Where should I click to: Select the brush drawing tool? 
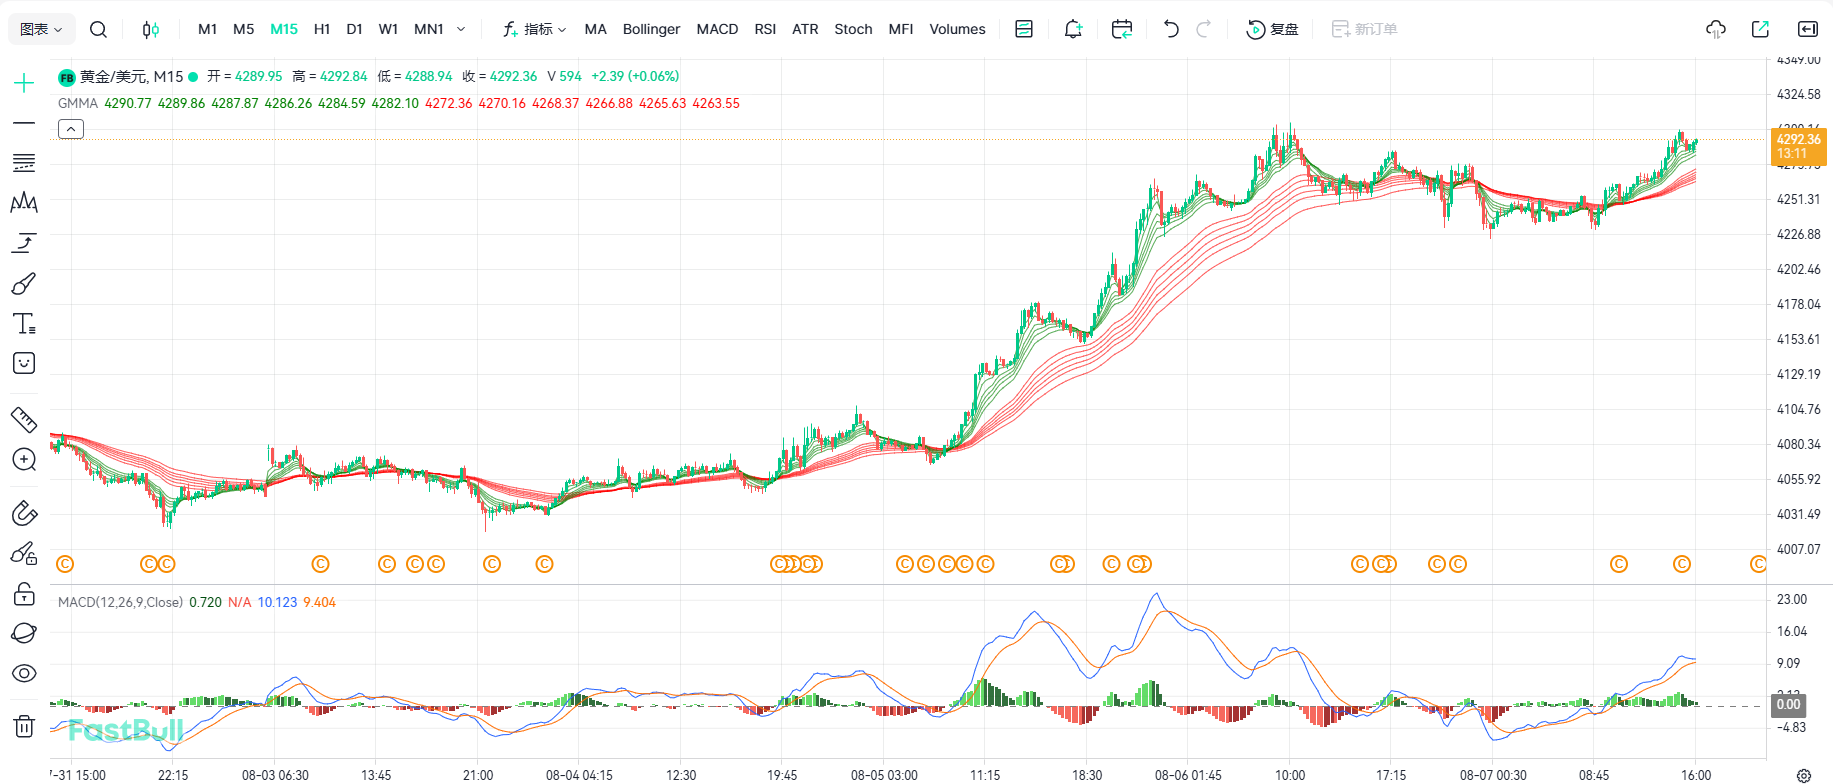tap(24, 284)
